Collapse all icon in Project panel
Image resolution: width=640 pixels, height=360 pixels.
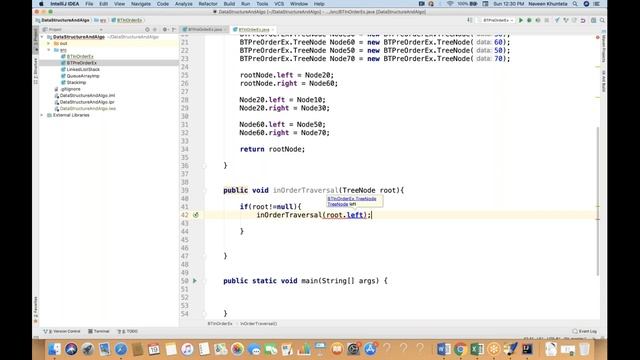point(154,29)
